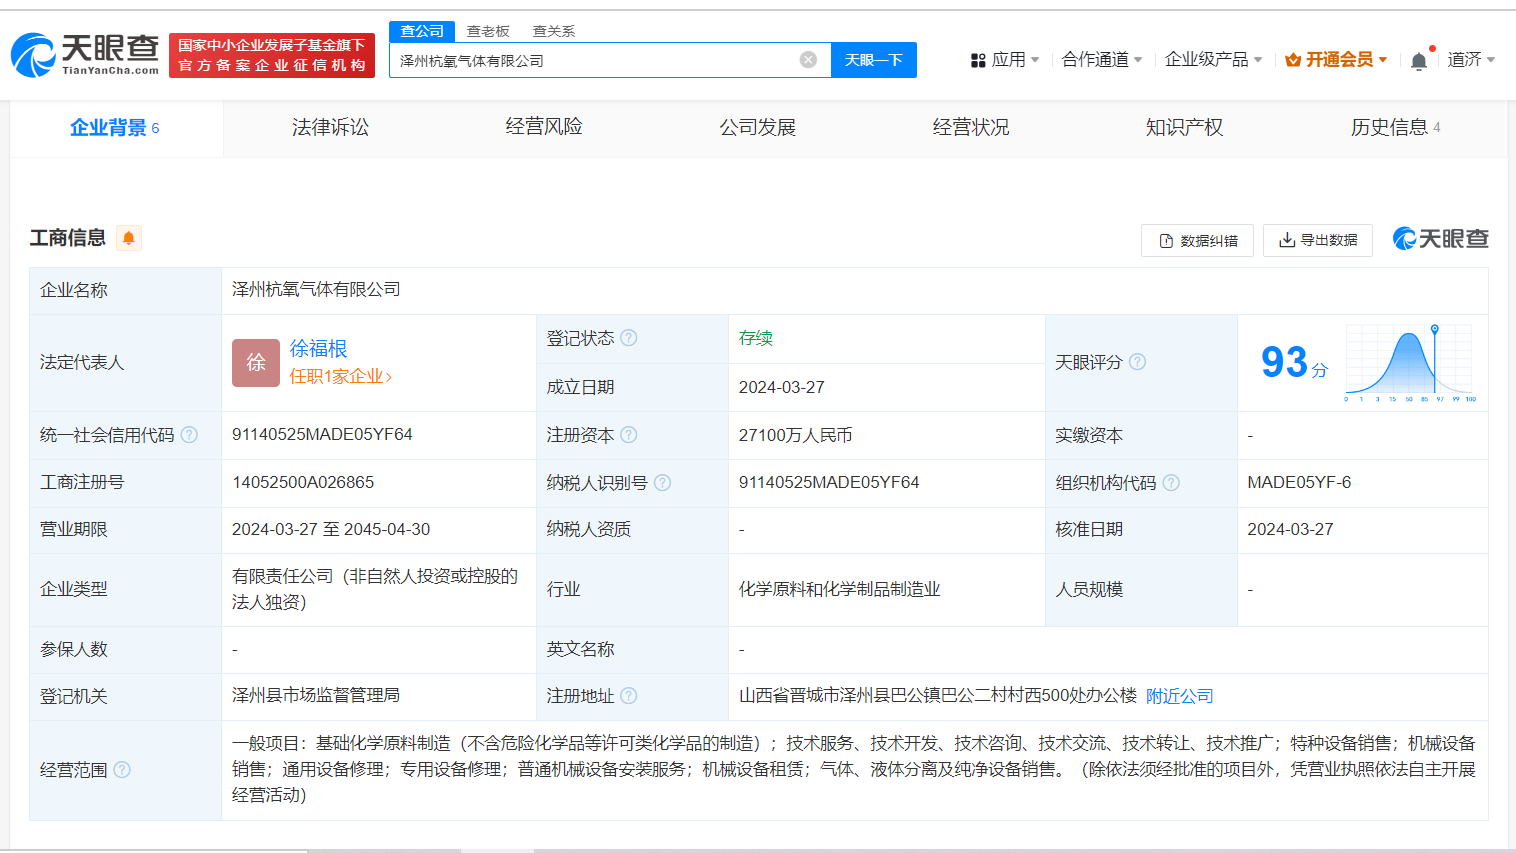Click the help icon next to 天眼评分
Screen dimensions: 1516x853
(1137, 362)
